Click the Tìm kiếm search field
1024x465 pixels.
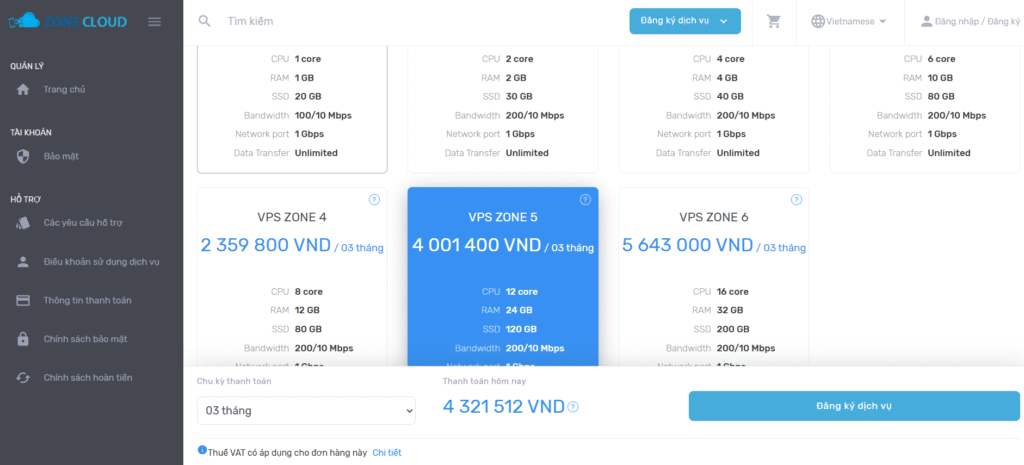[x=400, y=21]
